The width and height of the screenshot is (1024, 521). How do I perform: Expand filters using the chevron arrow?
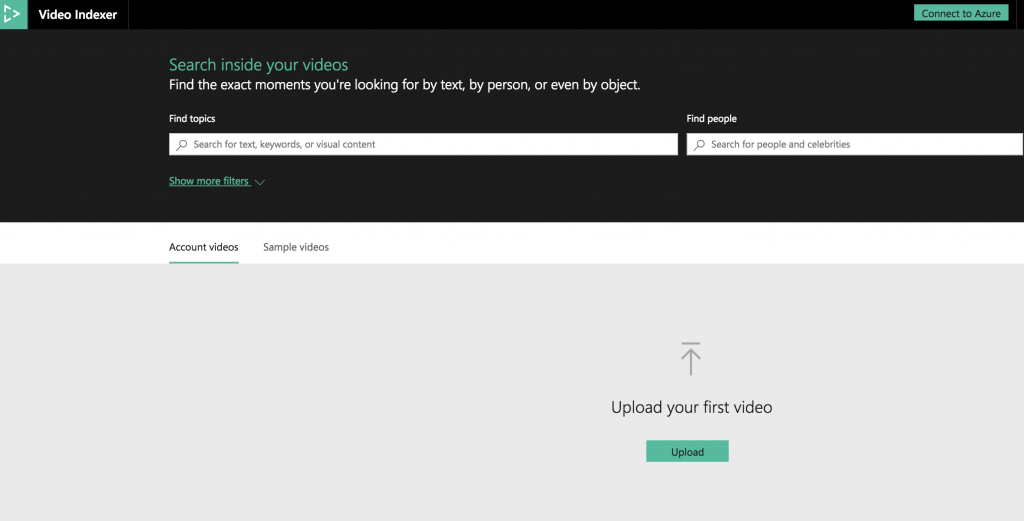[260, 182]
